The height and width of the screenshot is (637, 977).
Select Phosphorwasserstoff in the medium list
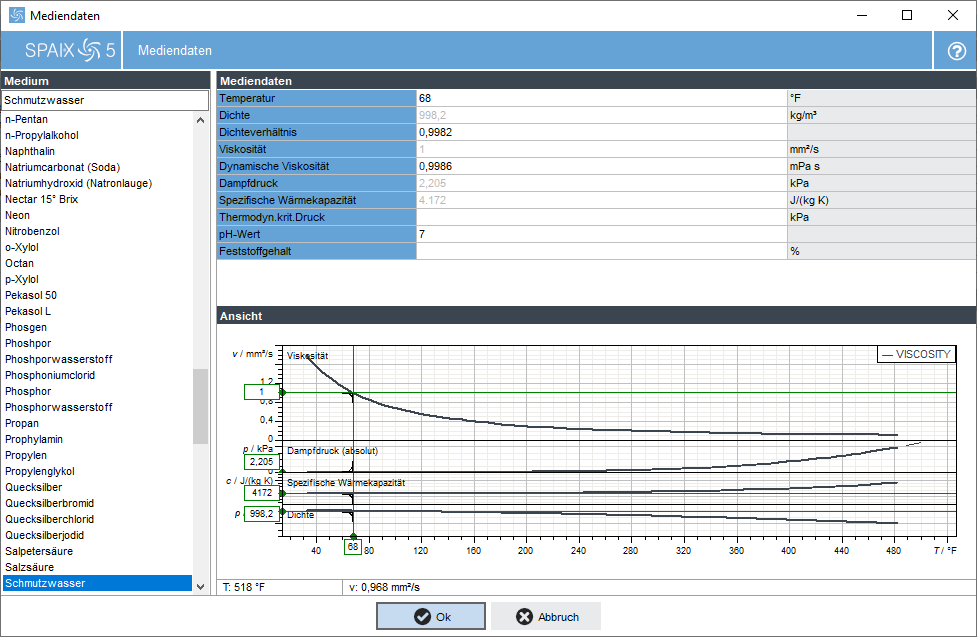point(59,407)
